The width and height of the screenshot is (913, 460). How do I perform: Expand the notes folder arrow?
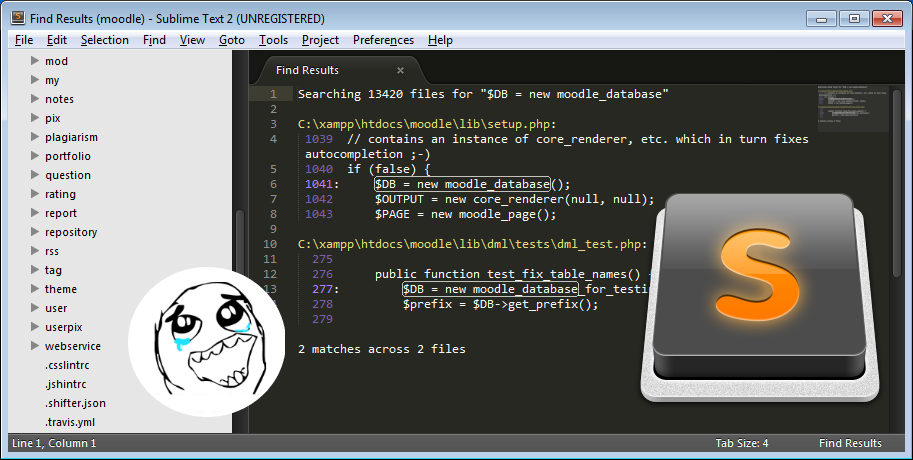point(35,98)
